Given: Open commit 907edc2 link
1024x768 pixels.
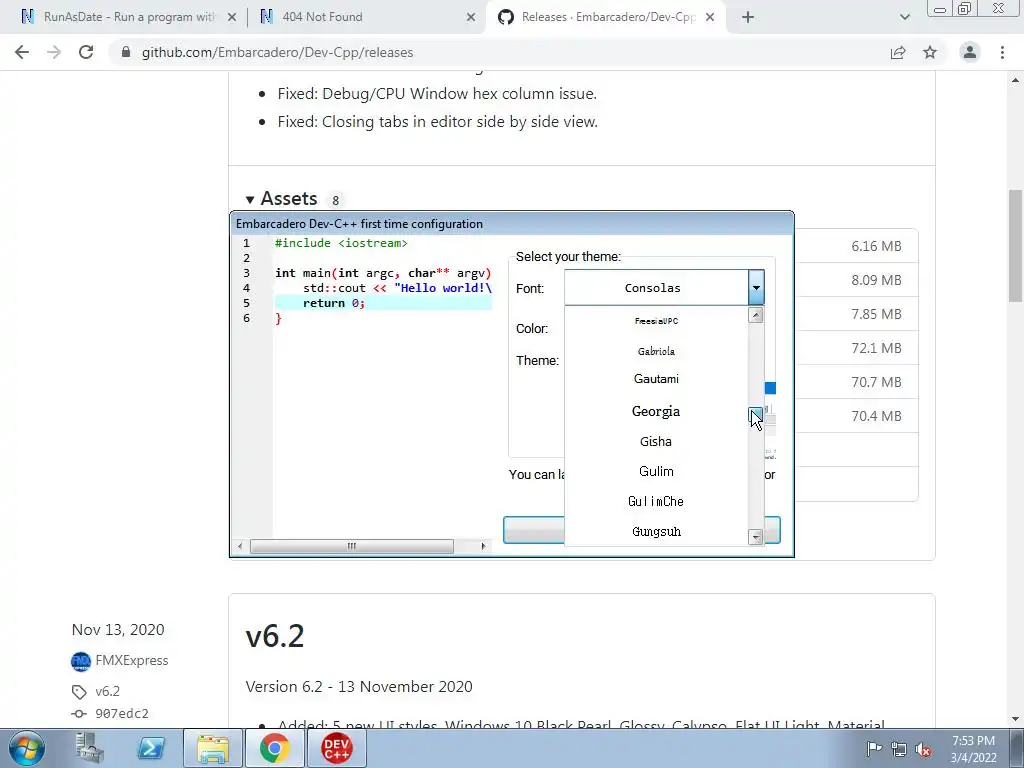Looking at the screenshot, I should coord(121,713).
